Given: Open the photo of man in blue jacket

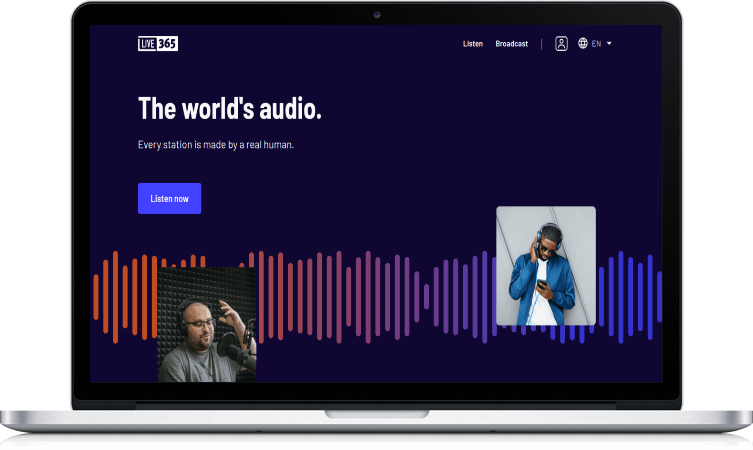Looking at the screenshot, I should click(x=545, y=265).
